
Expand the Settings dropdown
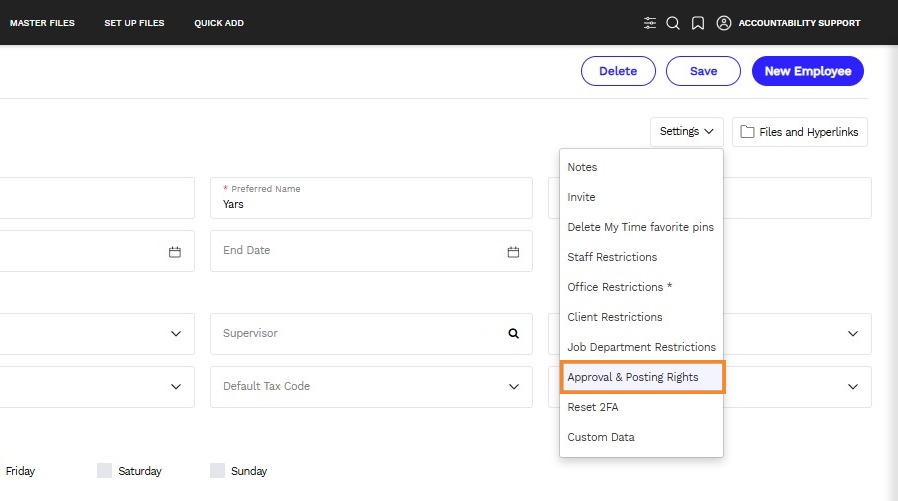click(x=687, y=132)
